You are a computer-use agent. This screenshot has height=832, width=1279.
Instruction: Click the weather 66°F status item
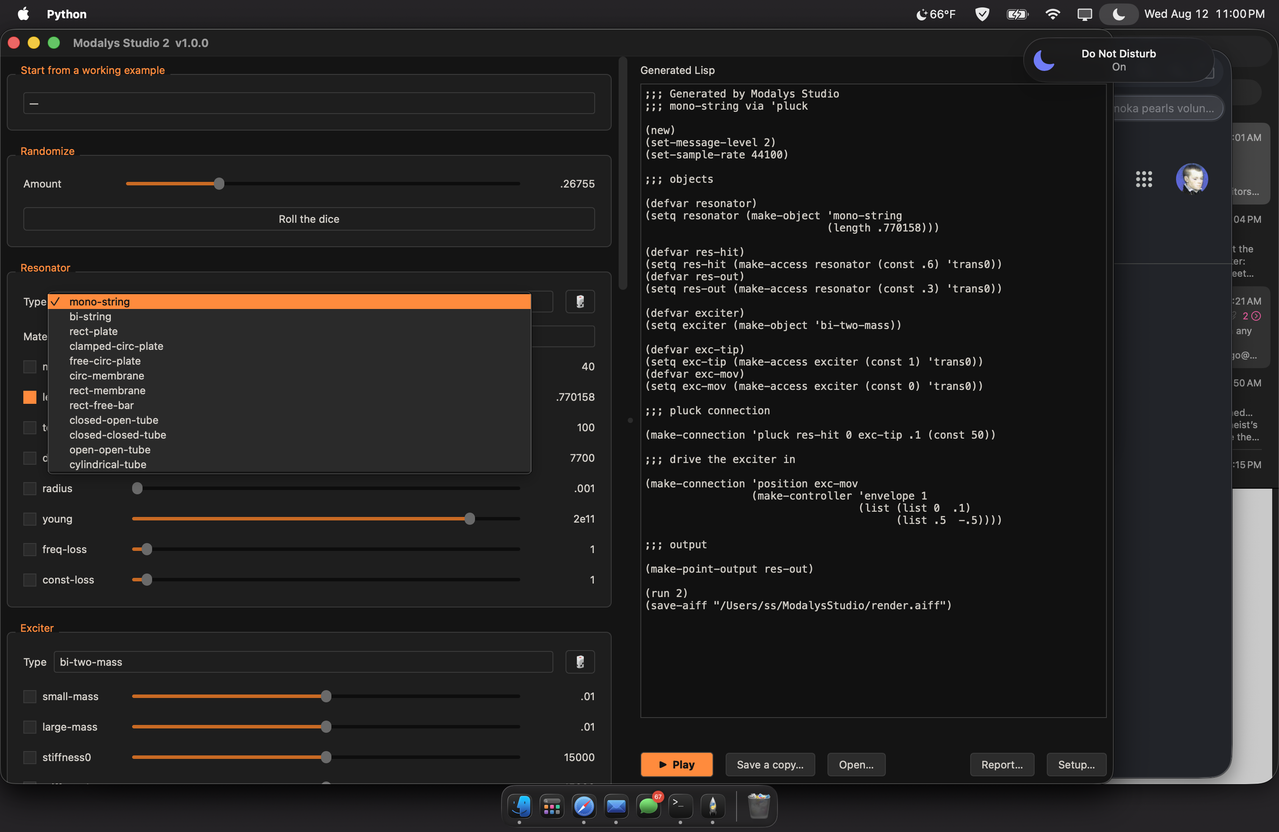936,14
